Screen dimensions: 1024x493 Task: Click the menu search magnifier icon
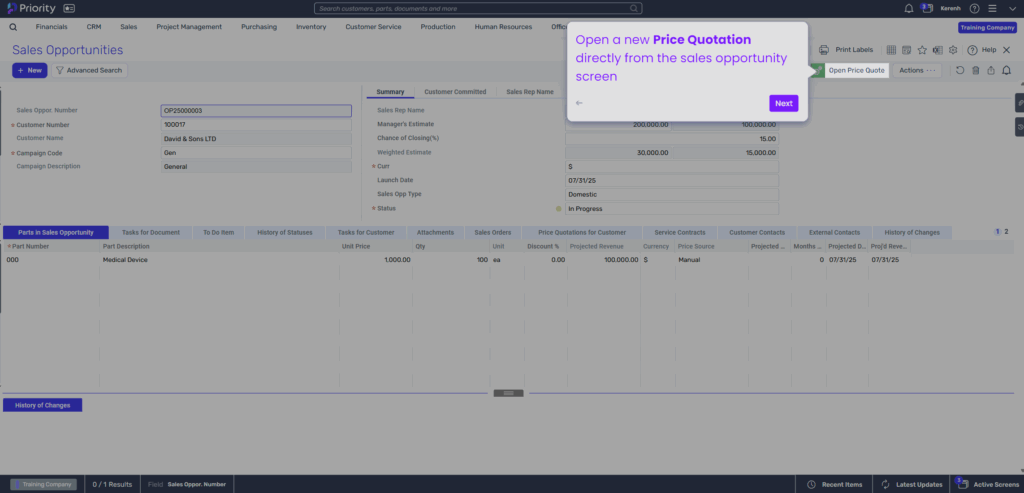click(13, 27)
